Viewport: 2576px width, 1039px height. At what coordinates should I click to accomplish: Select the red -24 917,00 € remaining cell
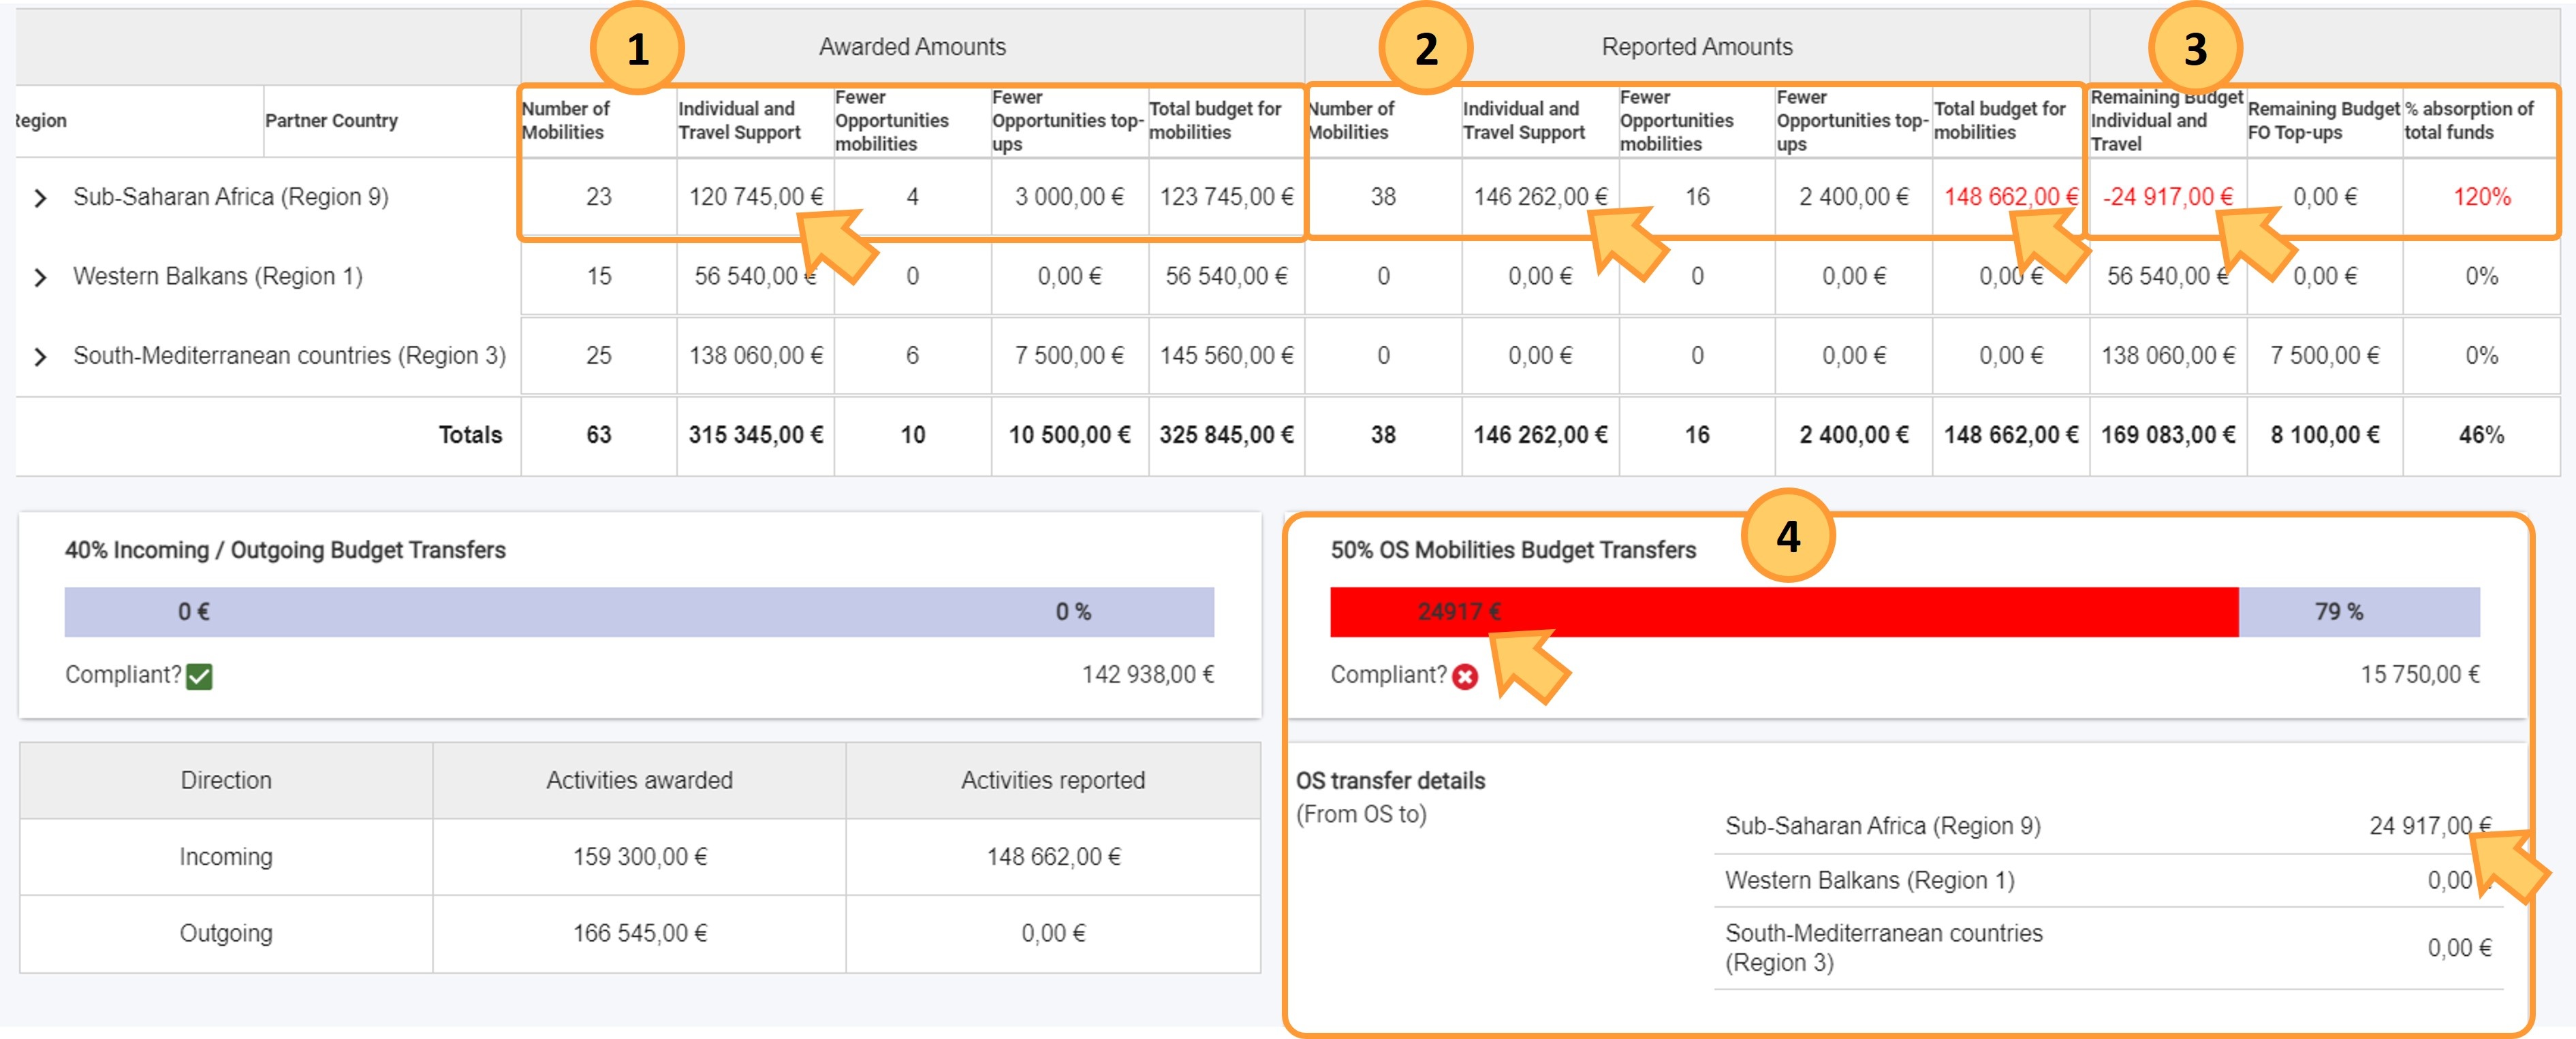coord(2167,197)
